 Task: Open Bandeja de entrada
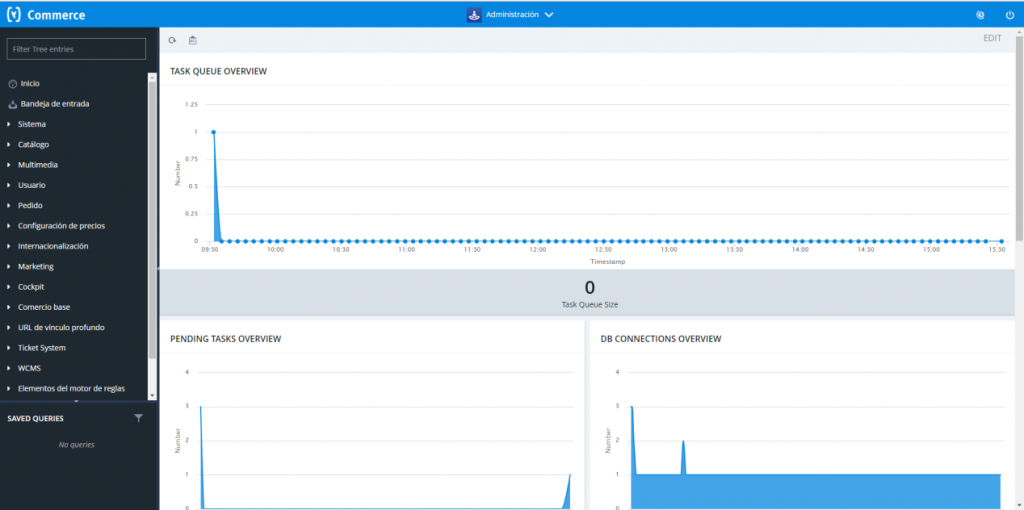point(55,104)
